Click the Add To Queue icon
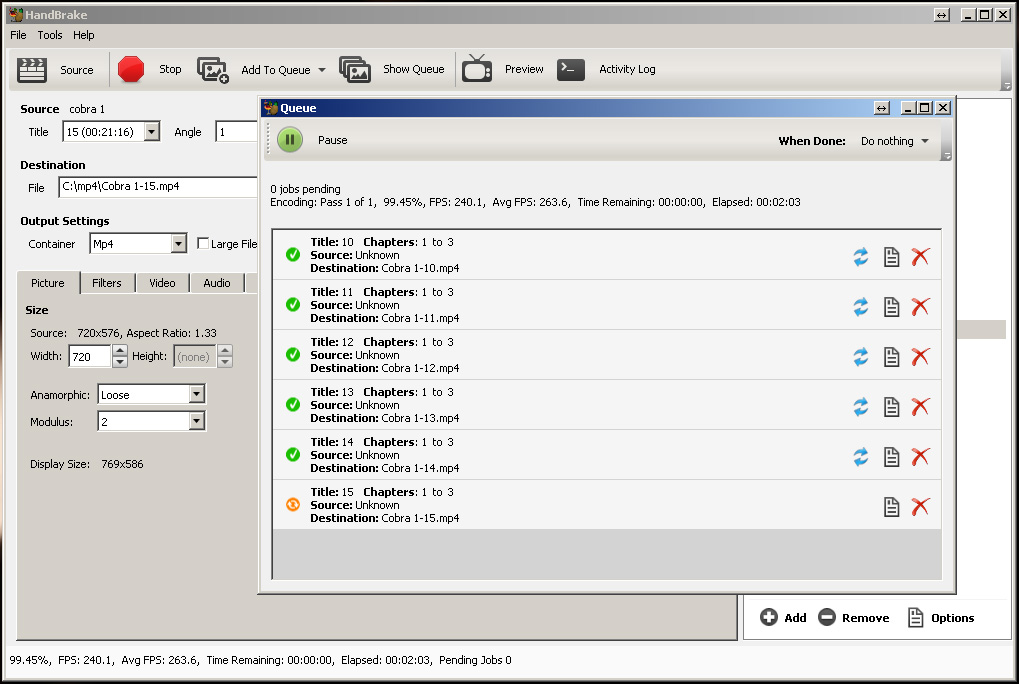 point(213,70)
